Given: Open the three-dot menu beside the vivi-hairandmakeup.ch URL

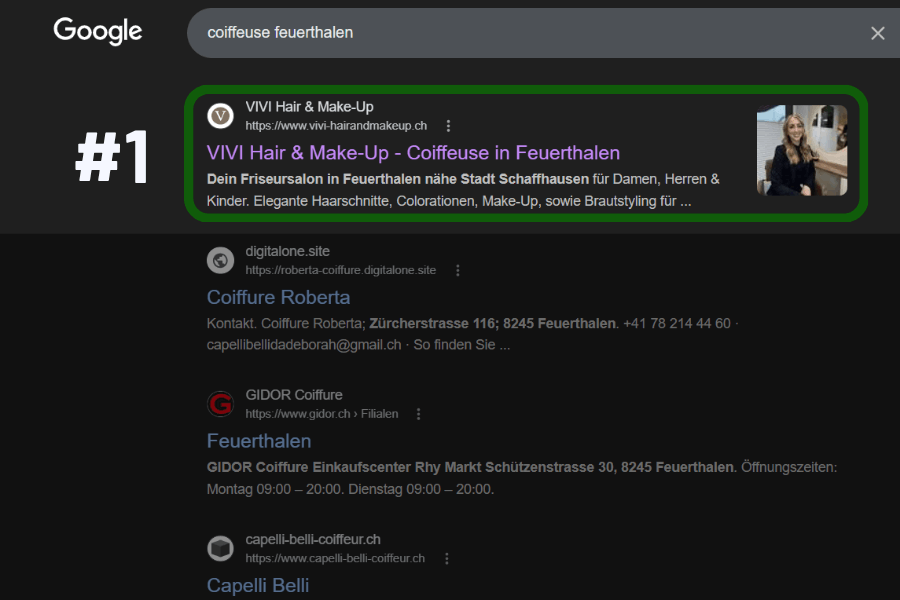Looking at the screenshot, I should [448, 126].
